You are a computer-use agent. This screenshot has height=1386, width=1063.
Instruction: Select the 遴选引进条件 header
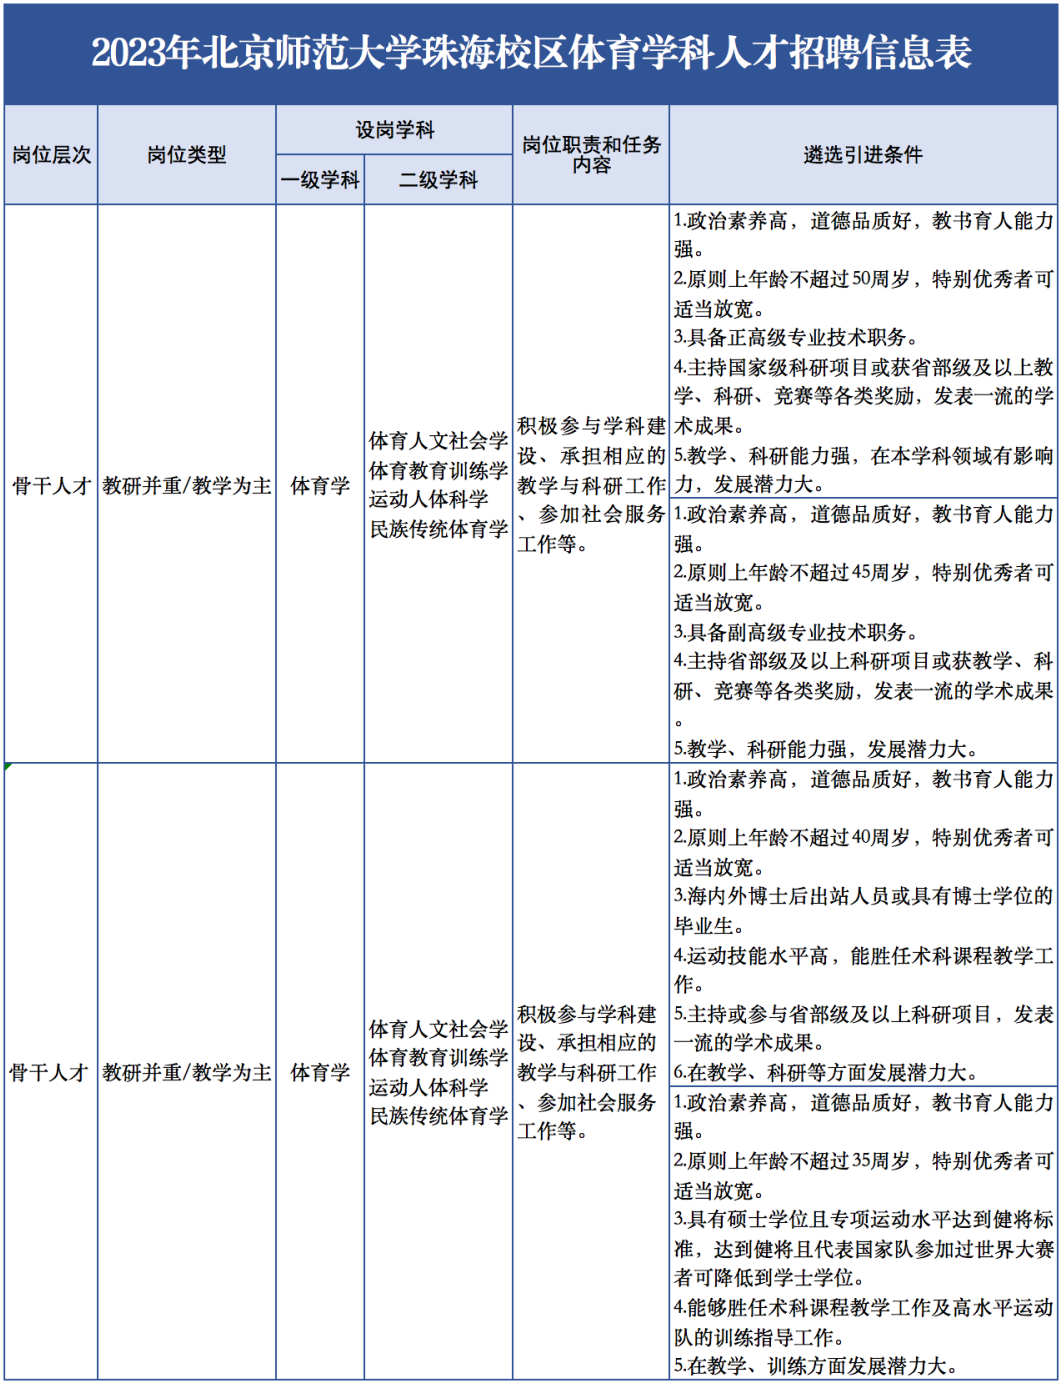point(863,155)
